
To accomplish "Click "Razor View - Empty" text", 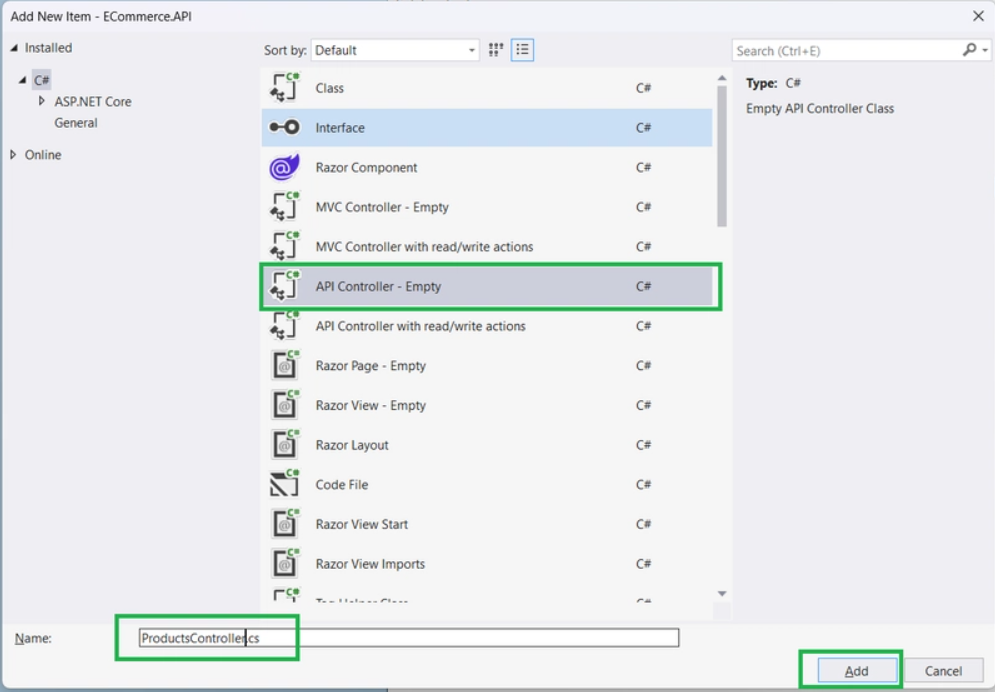I will 371,405.
